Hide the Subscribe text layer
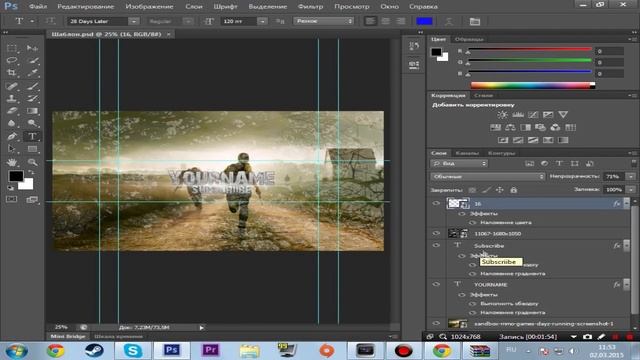Image resolution: width=640 pixels, height=360 pixels. [436, 245]
